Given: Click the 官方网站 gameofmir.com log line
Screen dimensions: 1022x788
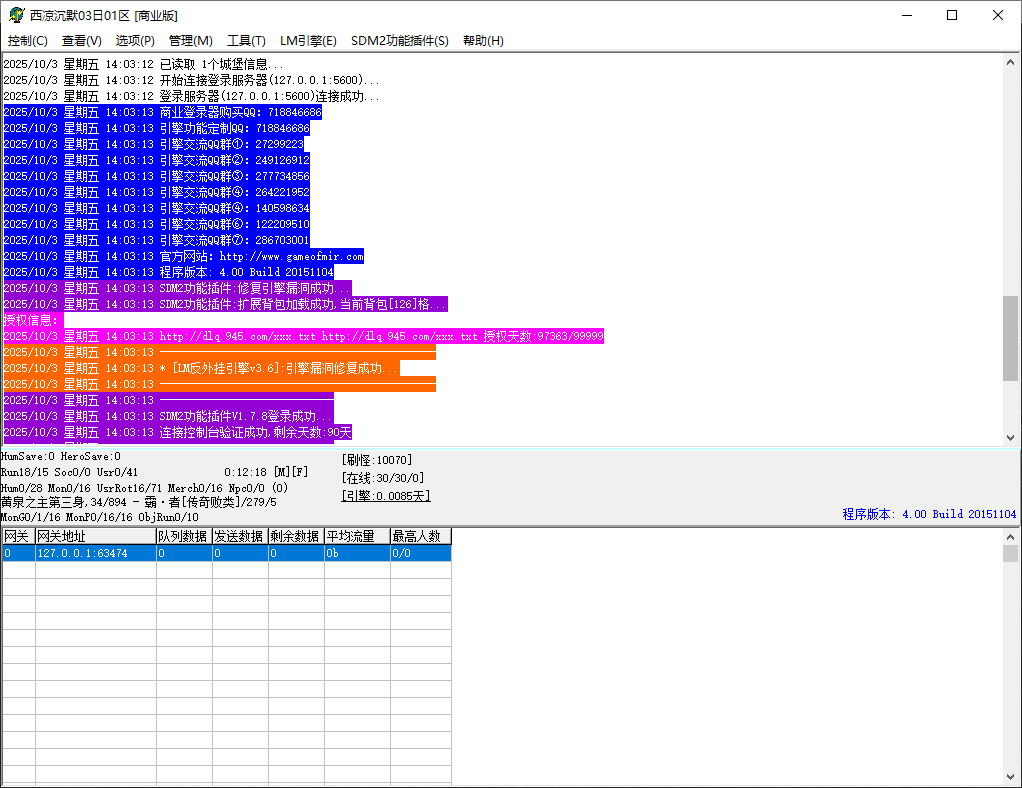Looking at the screenshot, I should [260, 256].
